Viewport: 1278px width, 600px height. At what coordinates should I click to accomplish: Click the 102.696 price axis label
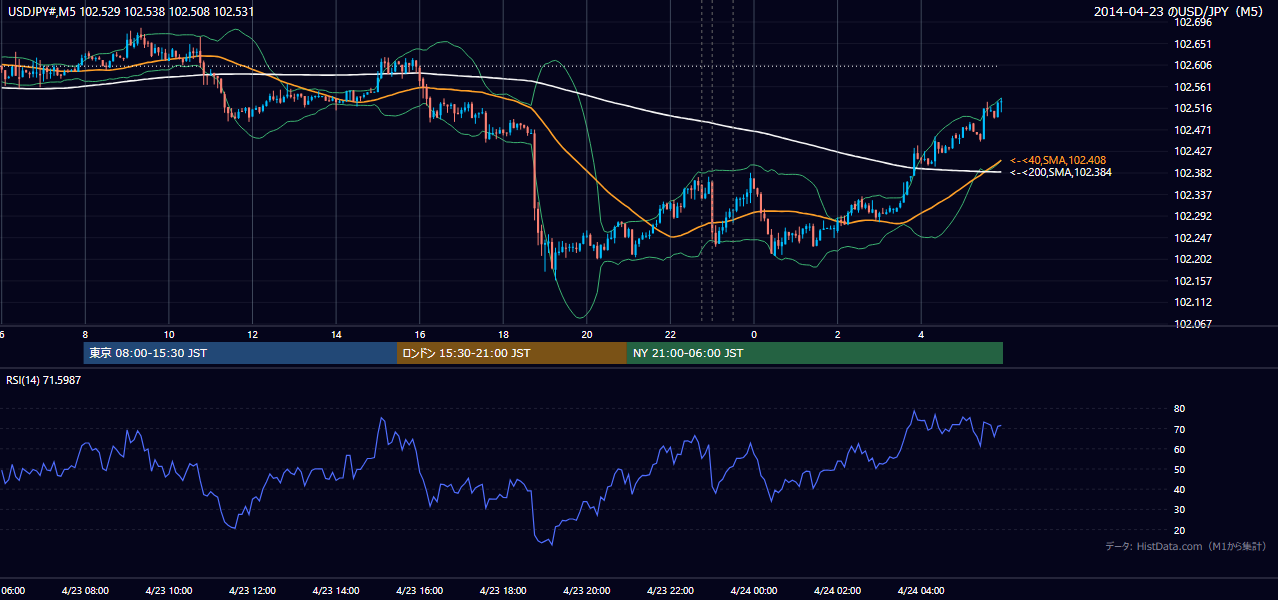tap(1192, 22)
